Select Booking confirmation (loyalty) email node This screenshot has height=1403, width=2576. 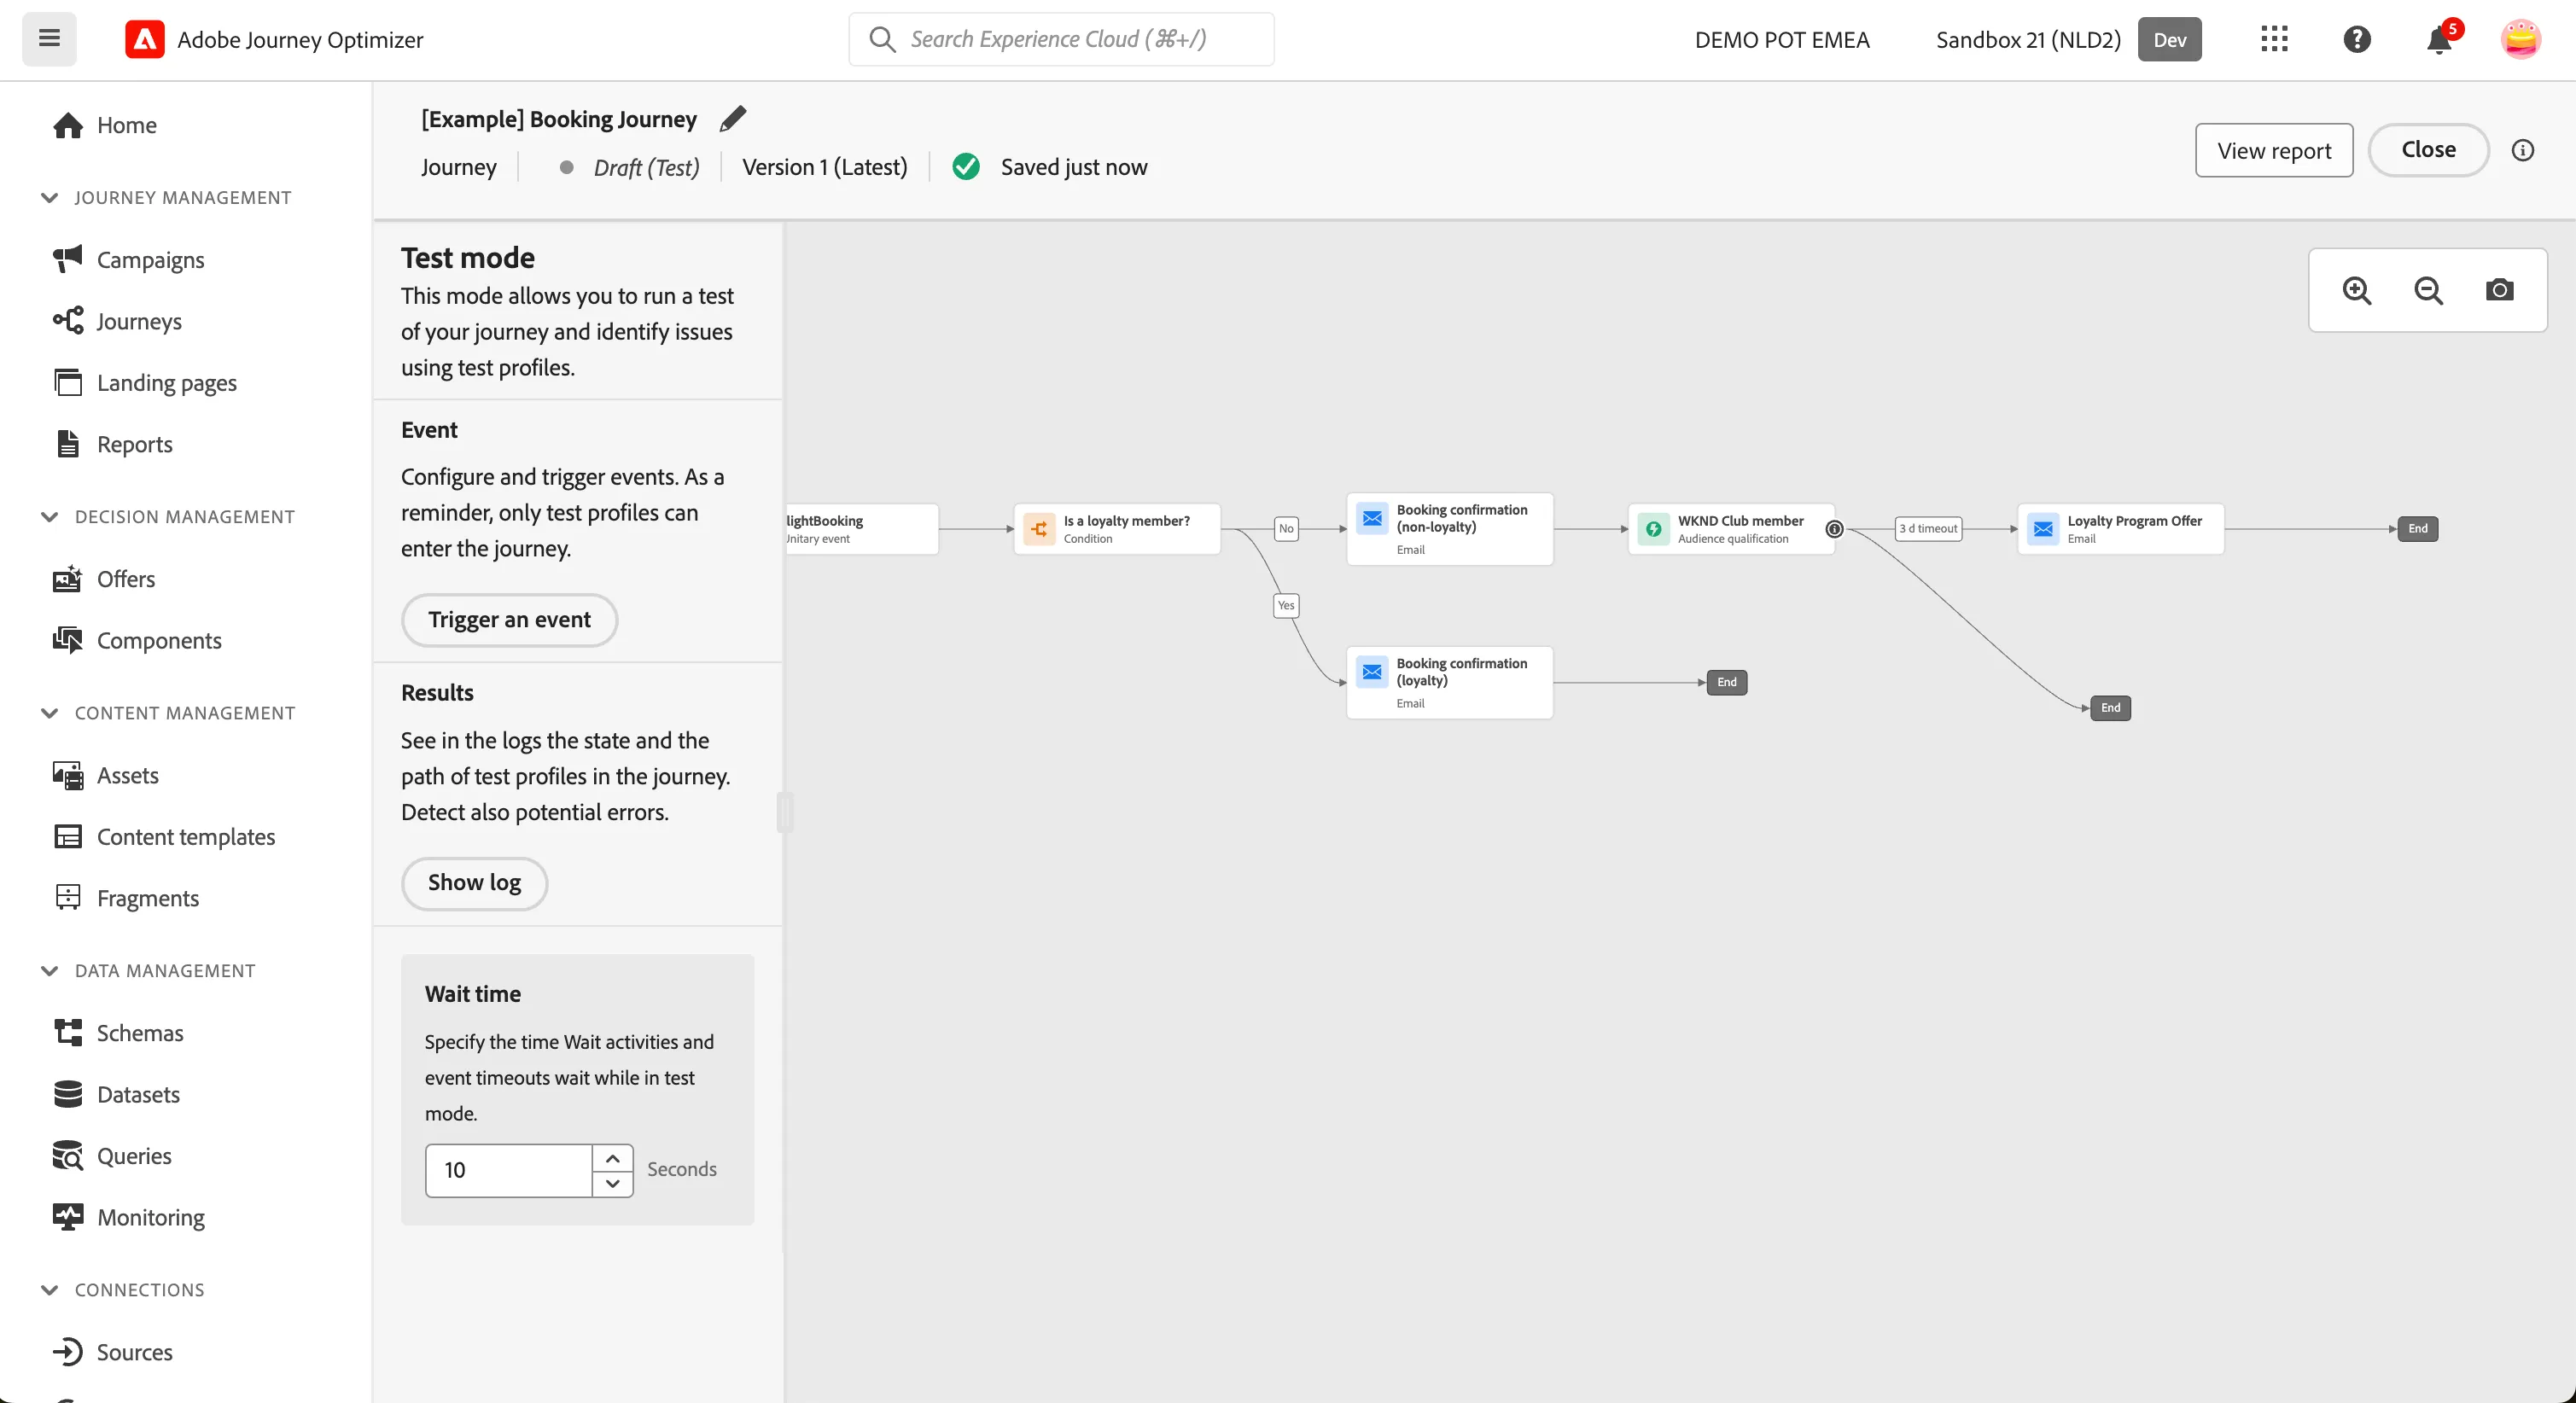[1450, 682]
